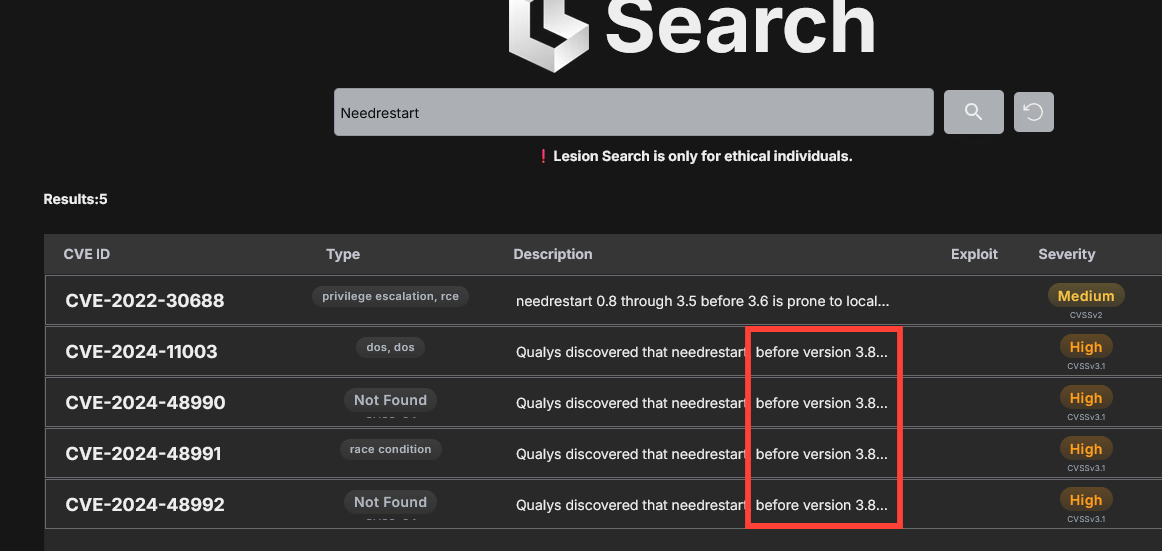1162x551 pixels.
Task: Focus the Needrestart search input field
Action: click(x=633, y=112)
